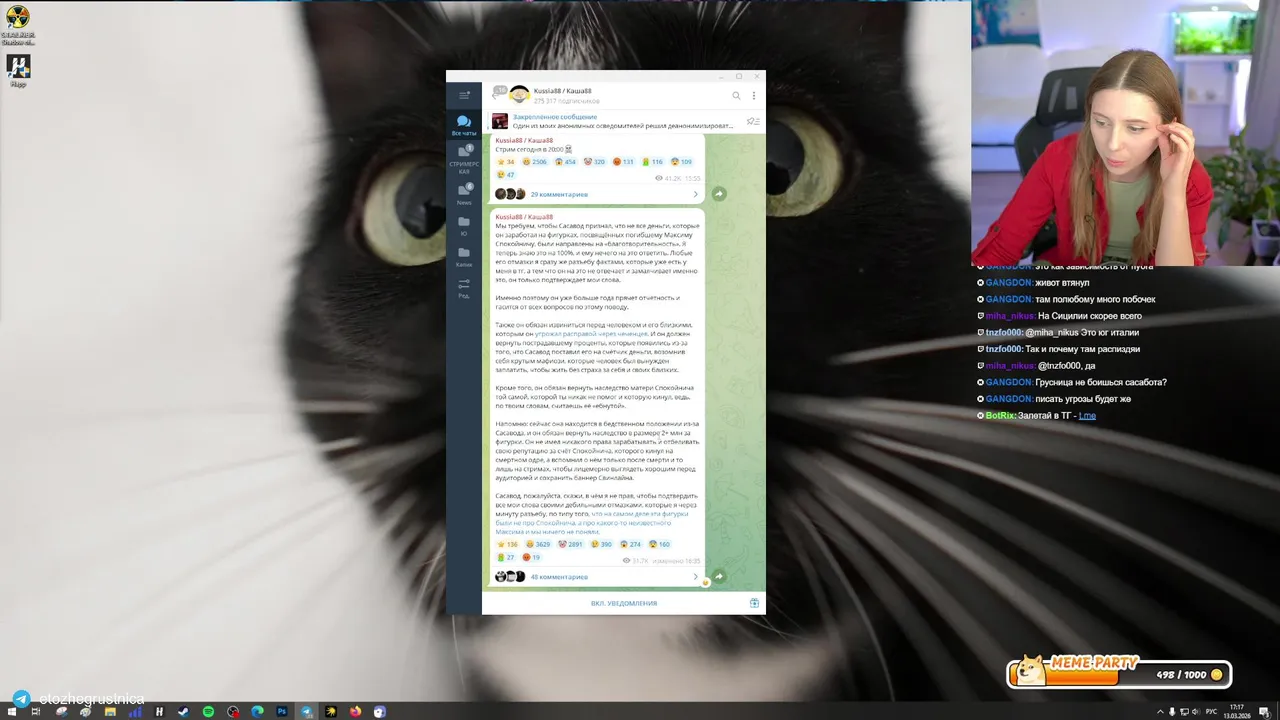Open the taskbar clock showing 17:17
This screenshot has height=720, width=1280.
(1237, 712)
